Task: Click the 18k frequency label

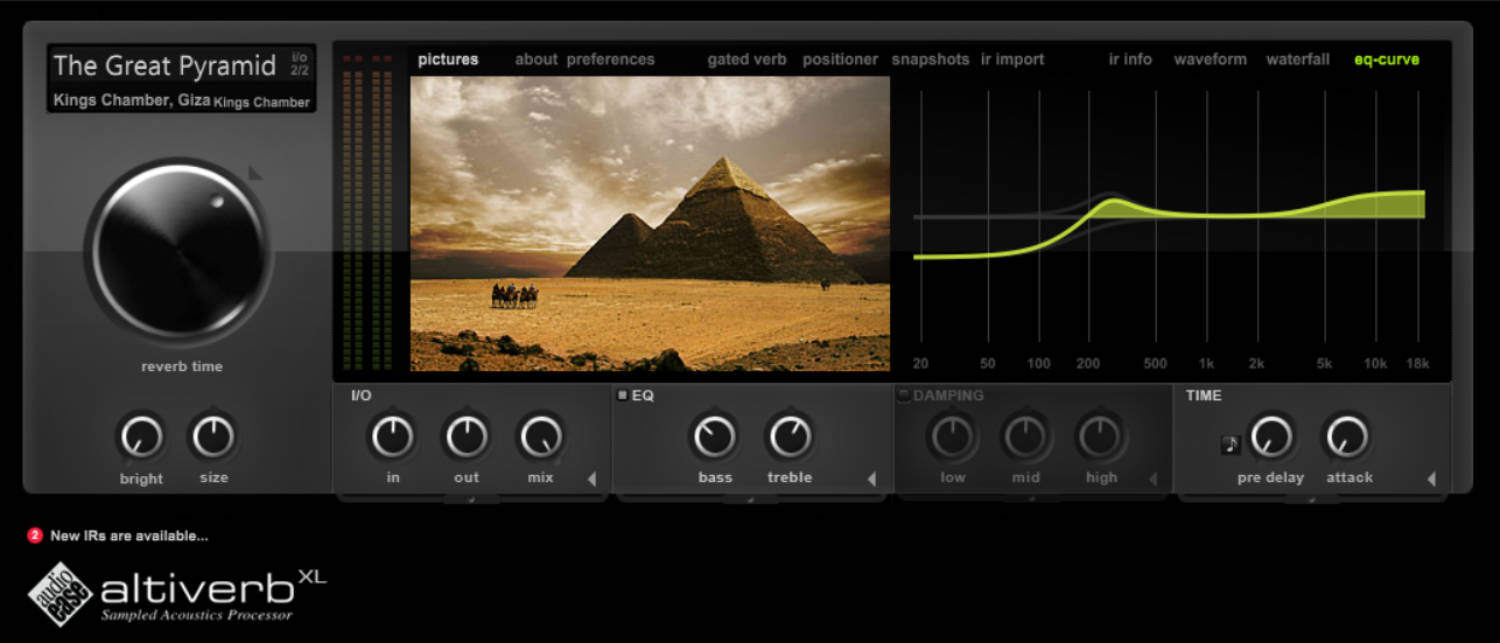Action: (x=1418, y=364)
